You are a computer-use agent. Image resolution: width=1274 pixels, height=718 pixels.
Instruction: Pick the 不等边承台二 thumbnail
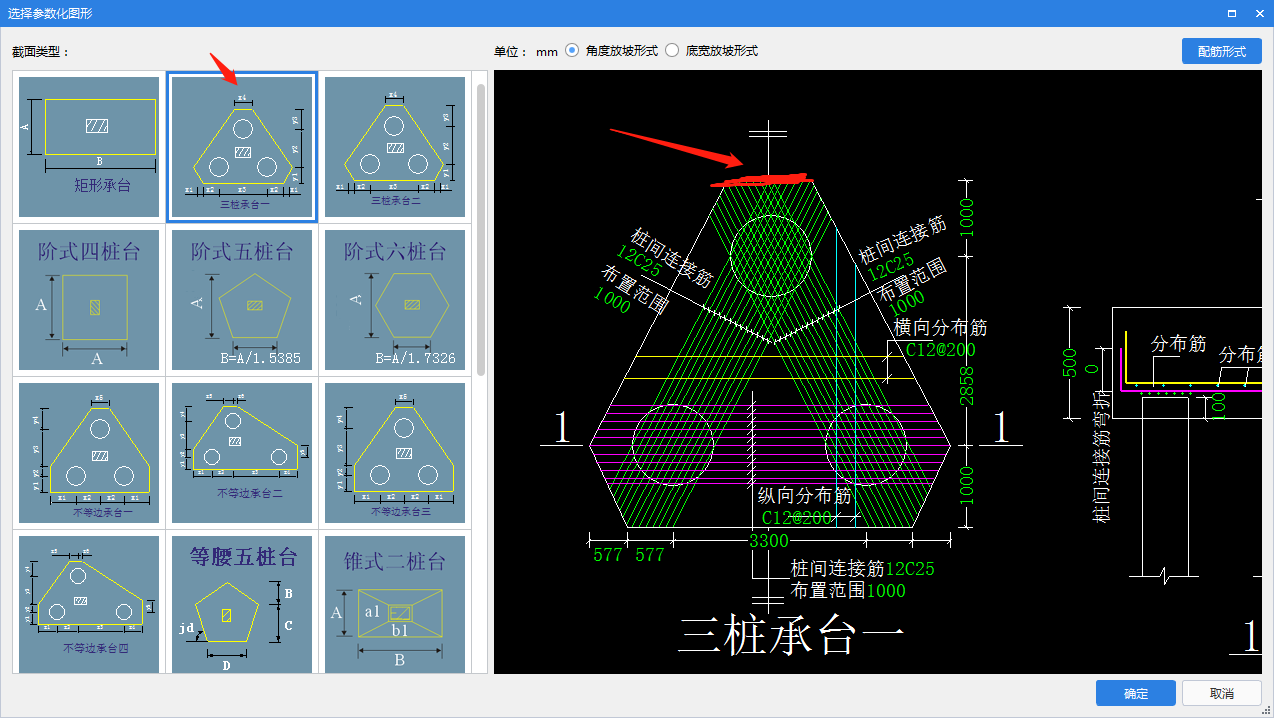pyautogui.click(x=242, y=453)
